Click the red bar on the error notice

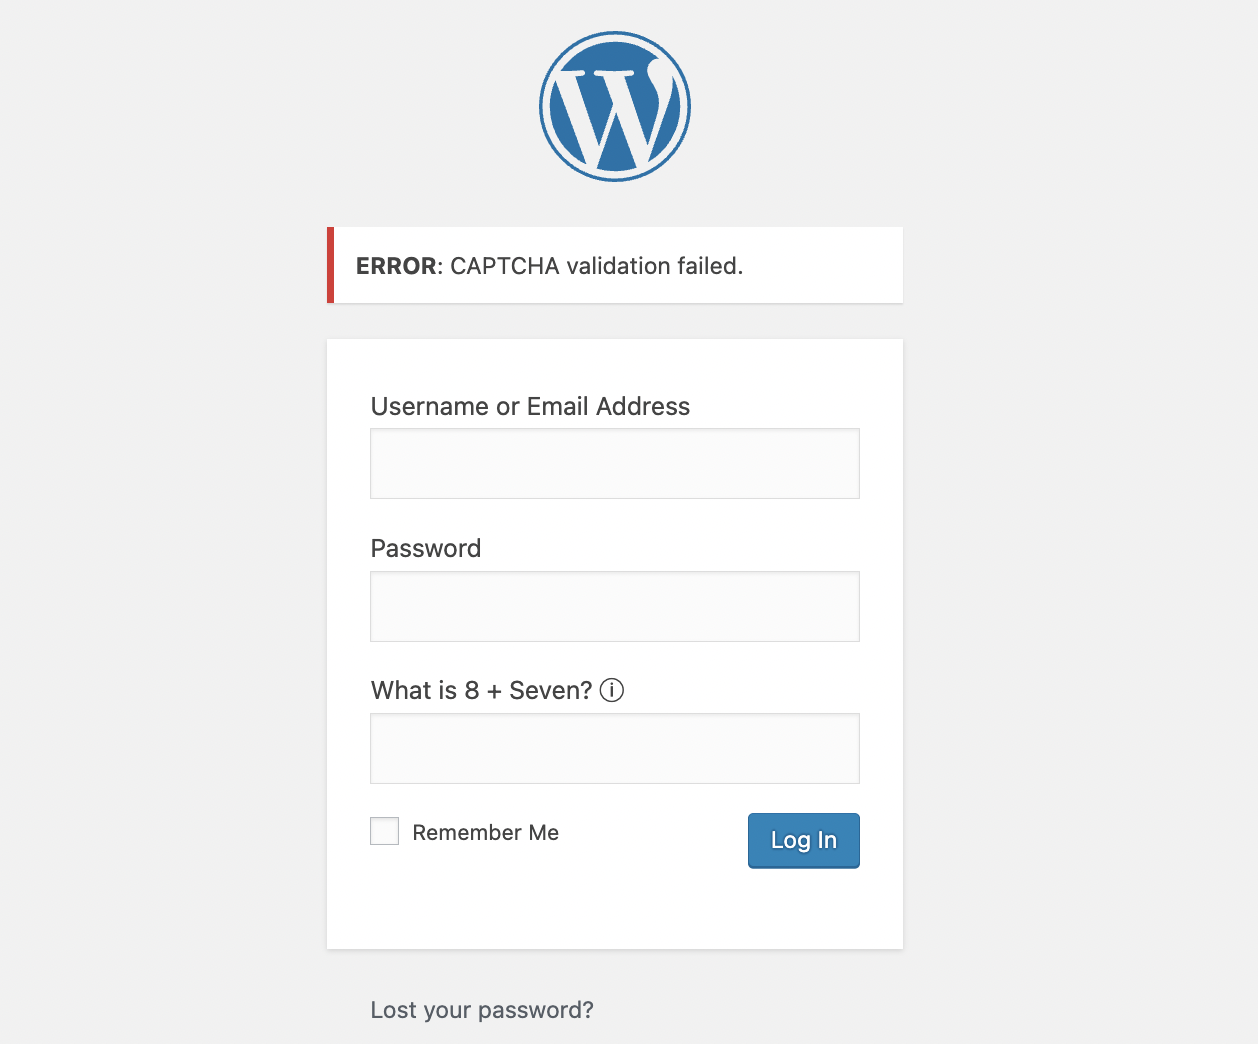[331, 265]
